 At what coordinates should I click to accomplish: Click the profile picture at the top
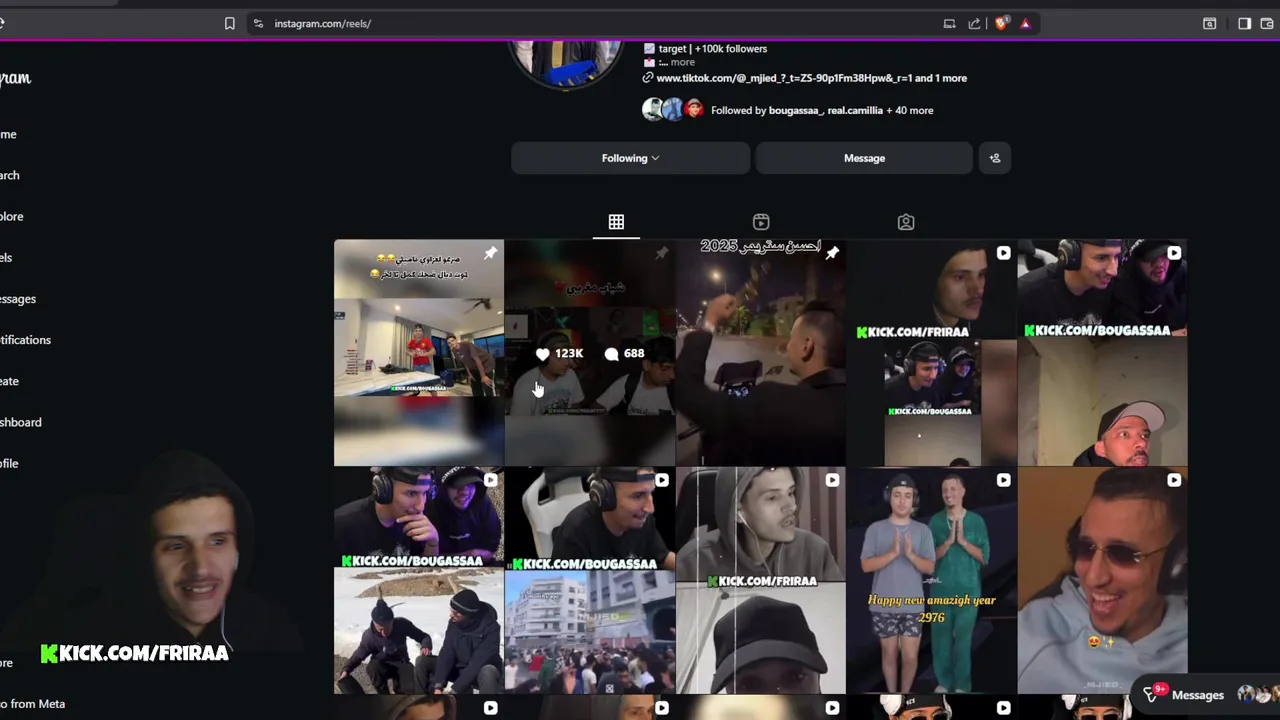(566, 62)
